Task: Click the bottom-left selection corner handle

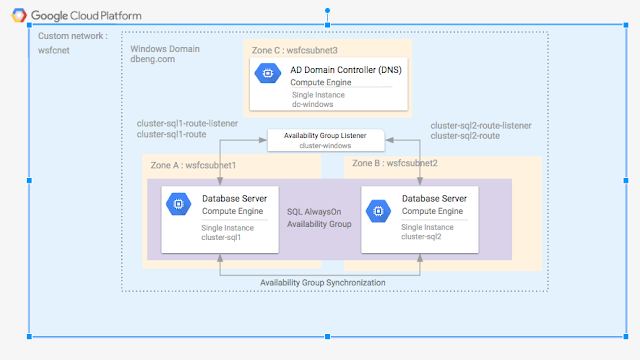Action: (29, 336)
